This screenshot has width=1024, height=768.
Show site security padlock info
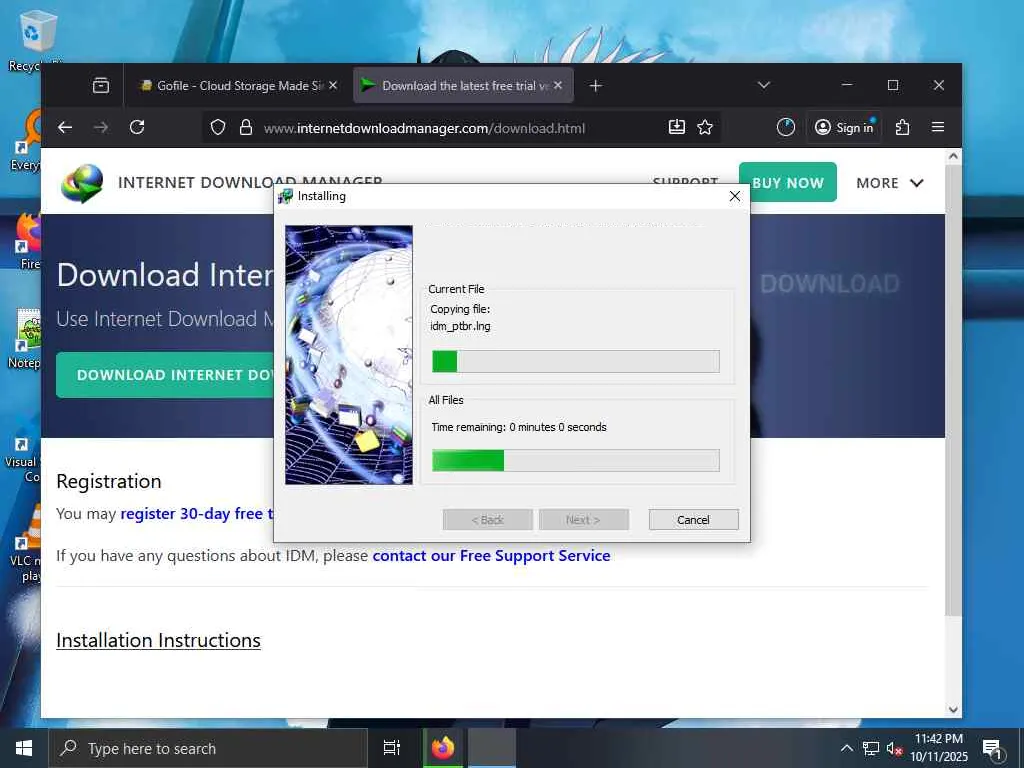pos(246,127)
